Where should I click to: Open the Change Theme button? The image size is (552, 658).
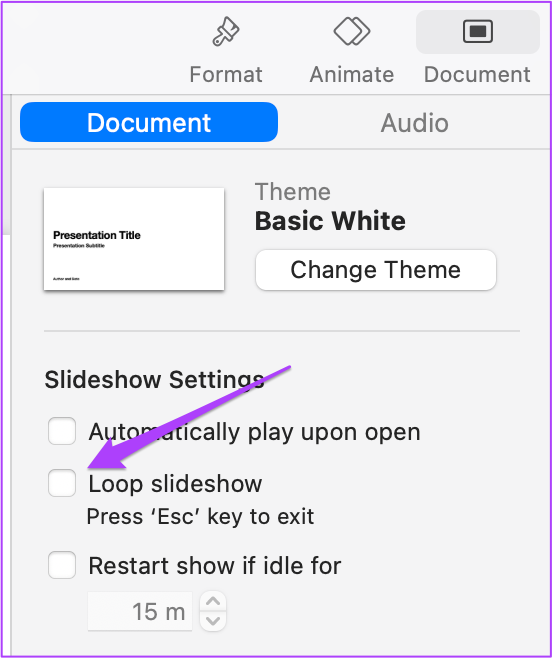pyautogui.click(x=376, y=270)
